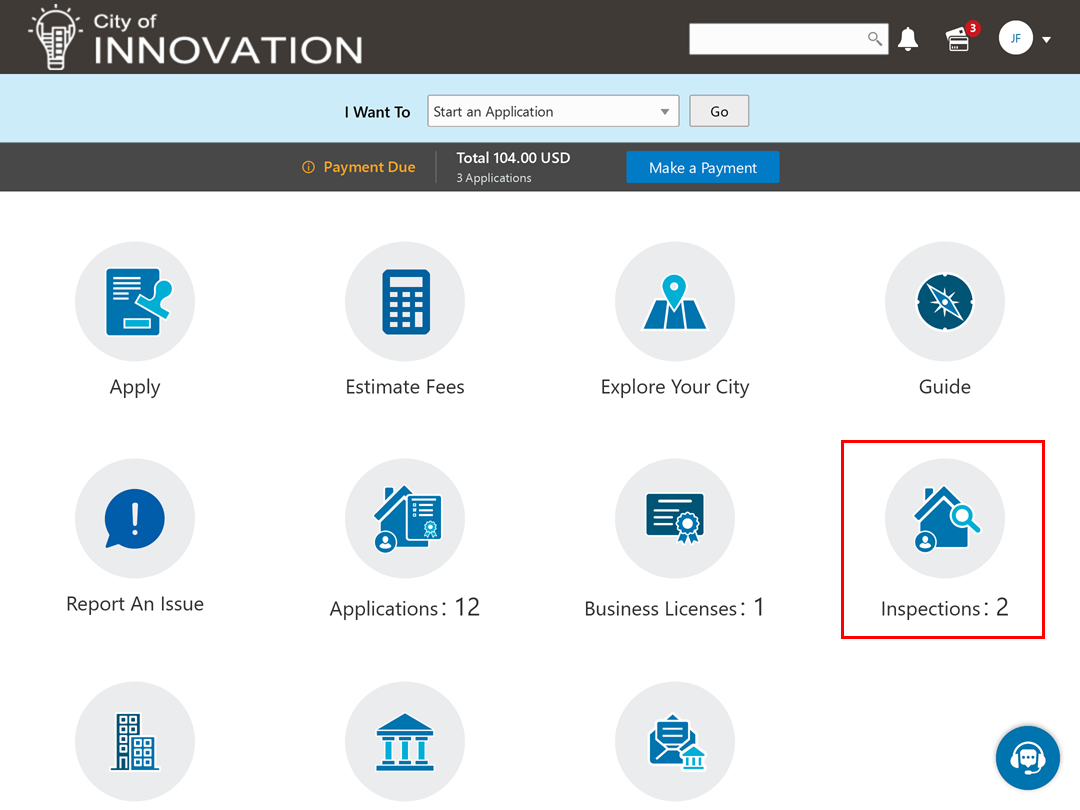Click the Payment Due text

pyautogui.click(x=369, y=167)
